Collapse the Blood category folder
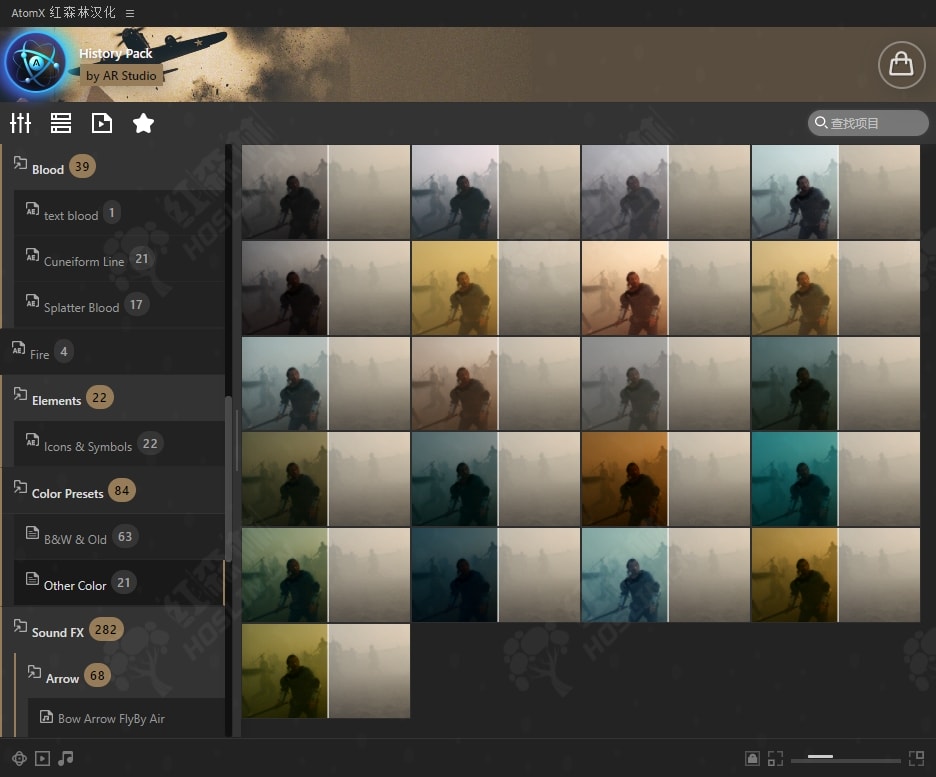This screenshot has width=936, height=777. point(47,168)
